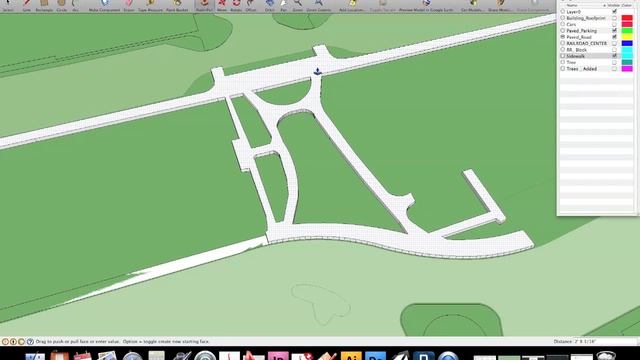Select the Paint Bucket tool

click(177, 5)
